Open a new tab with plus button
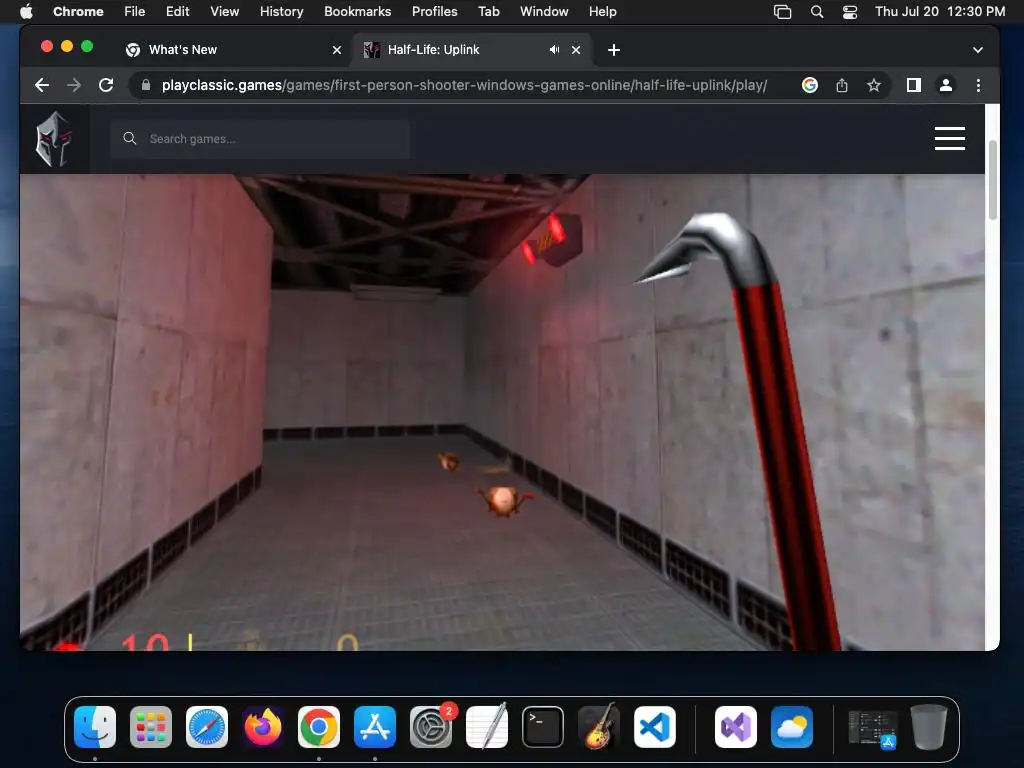Screen dimensions: 1024x768 614,50
